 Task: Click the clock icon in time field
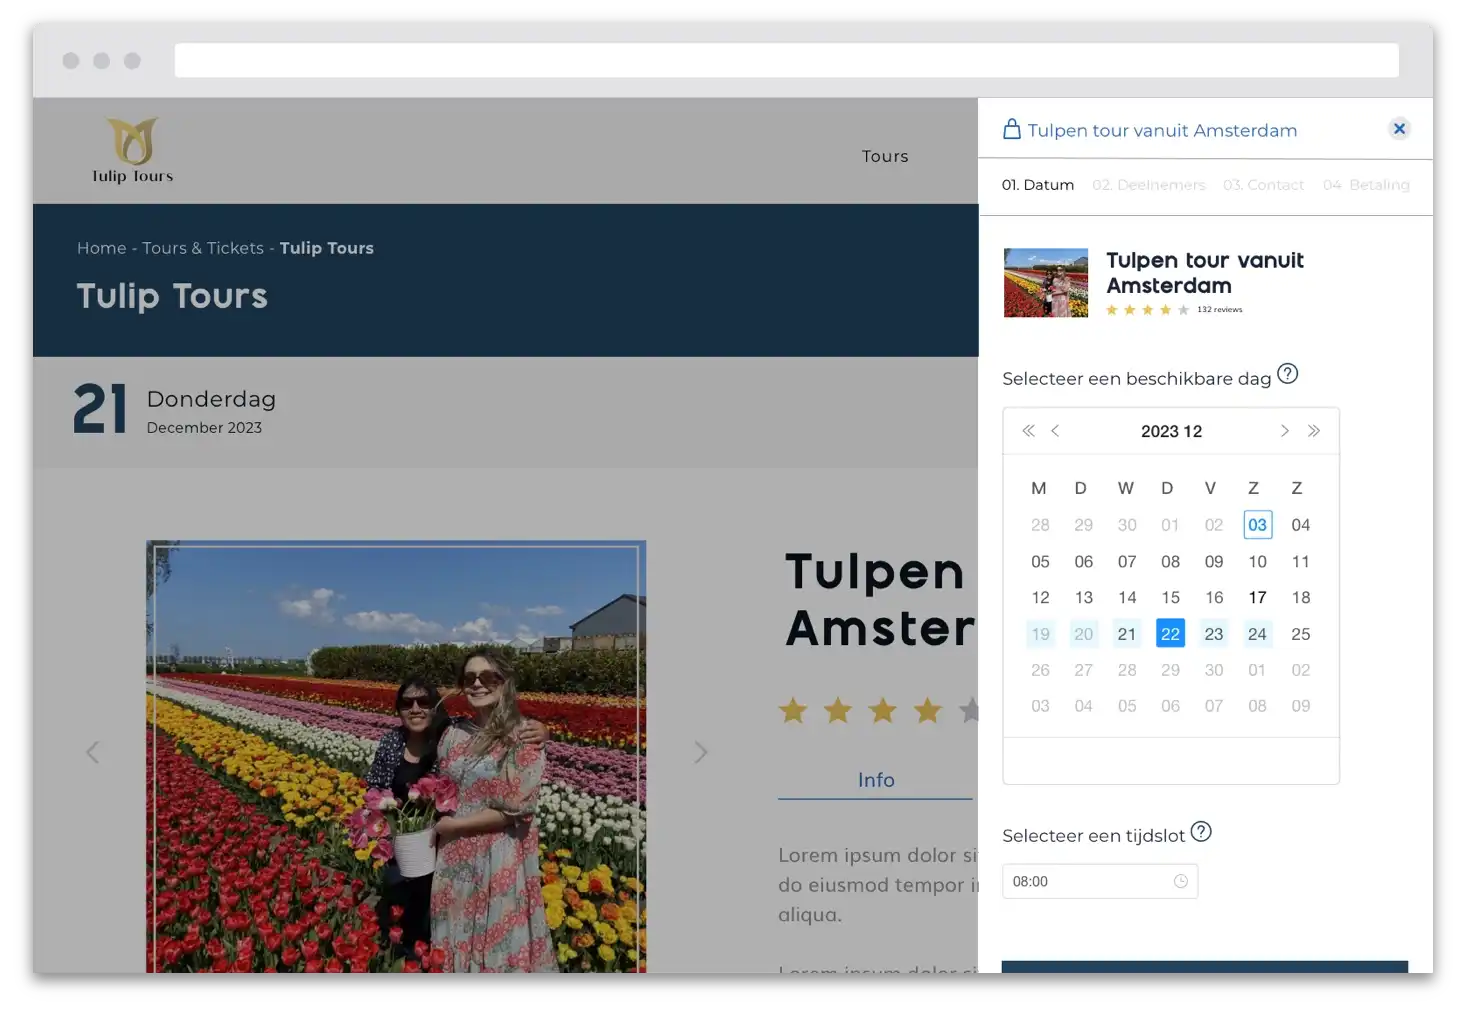pos(1181,881)
